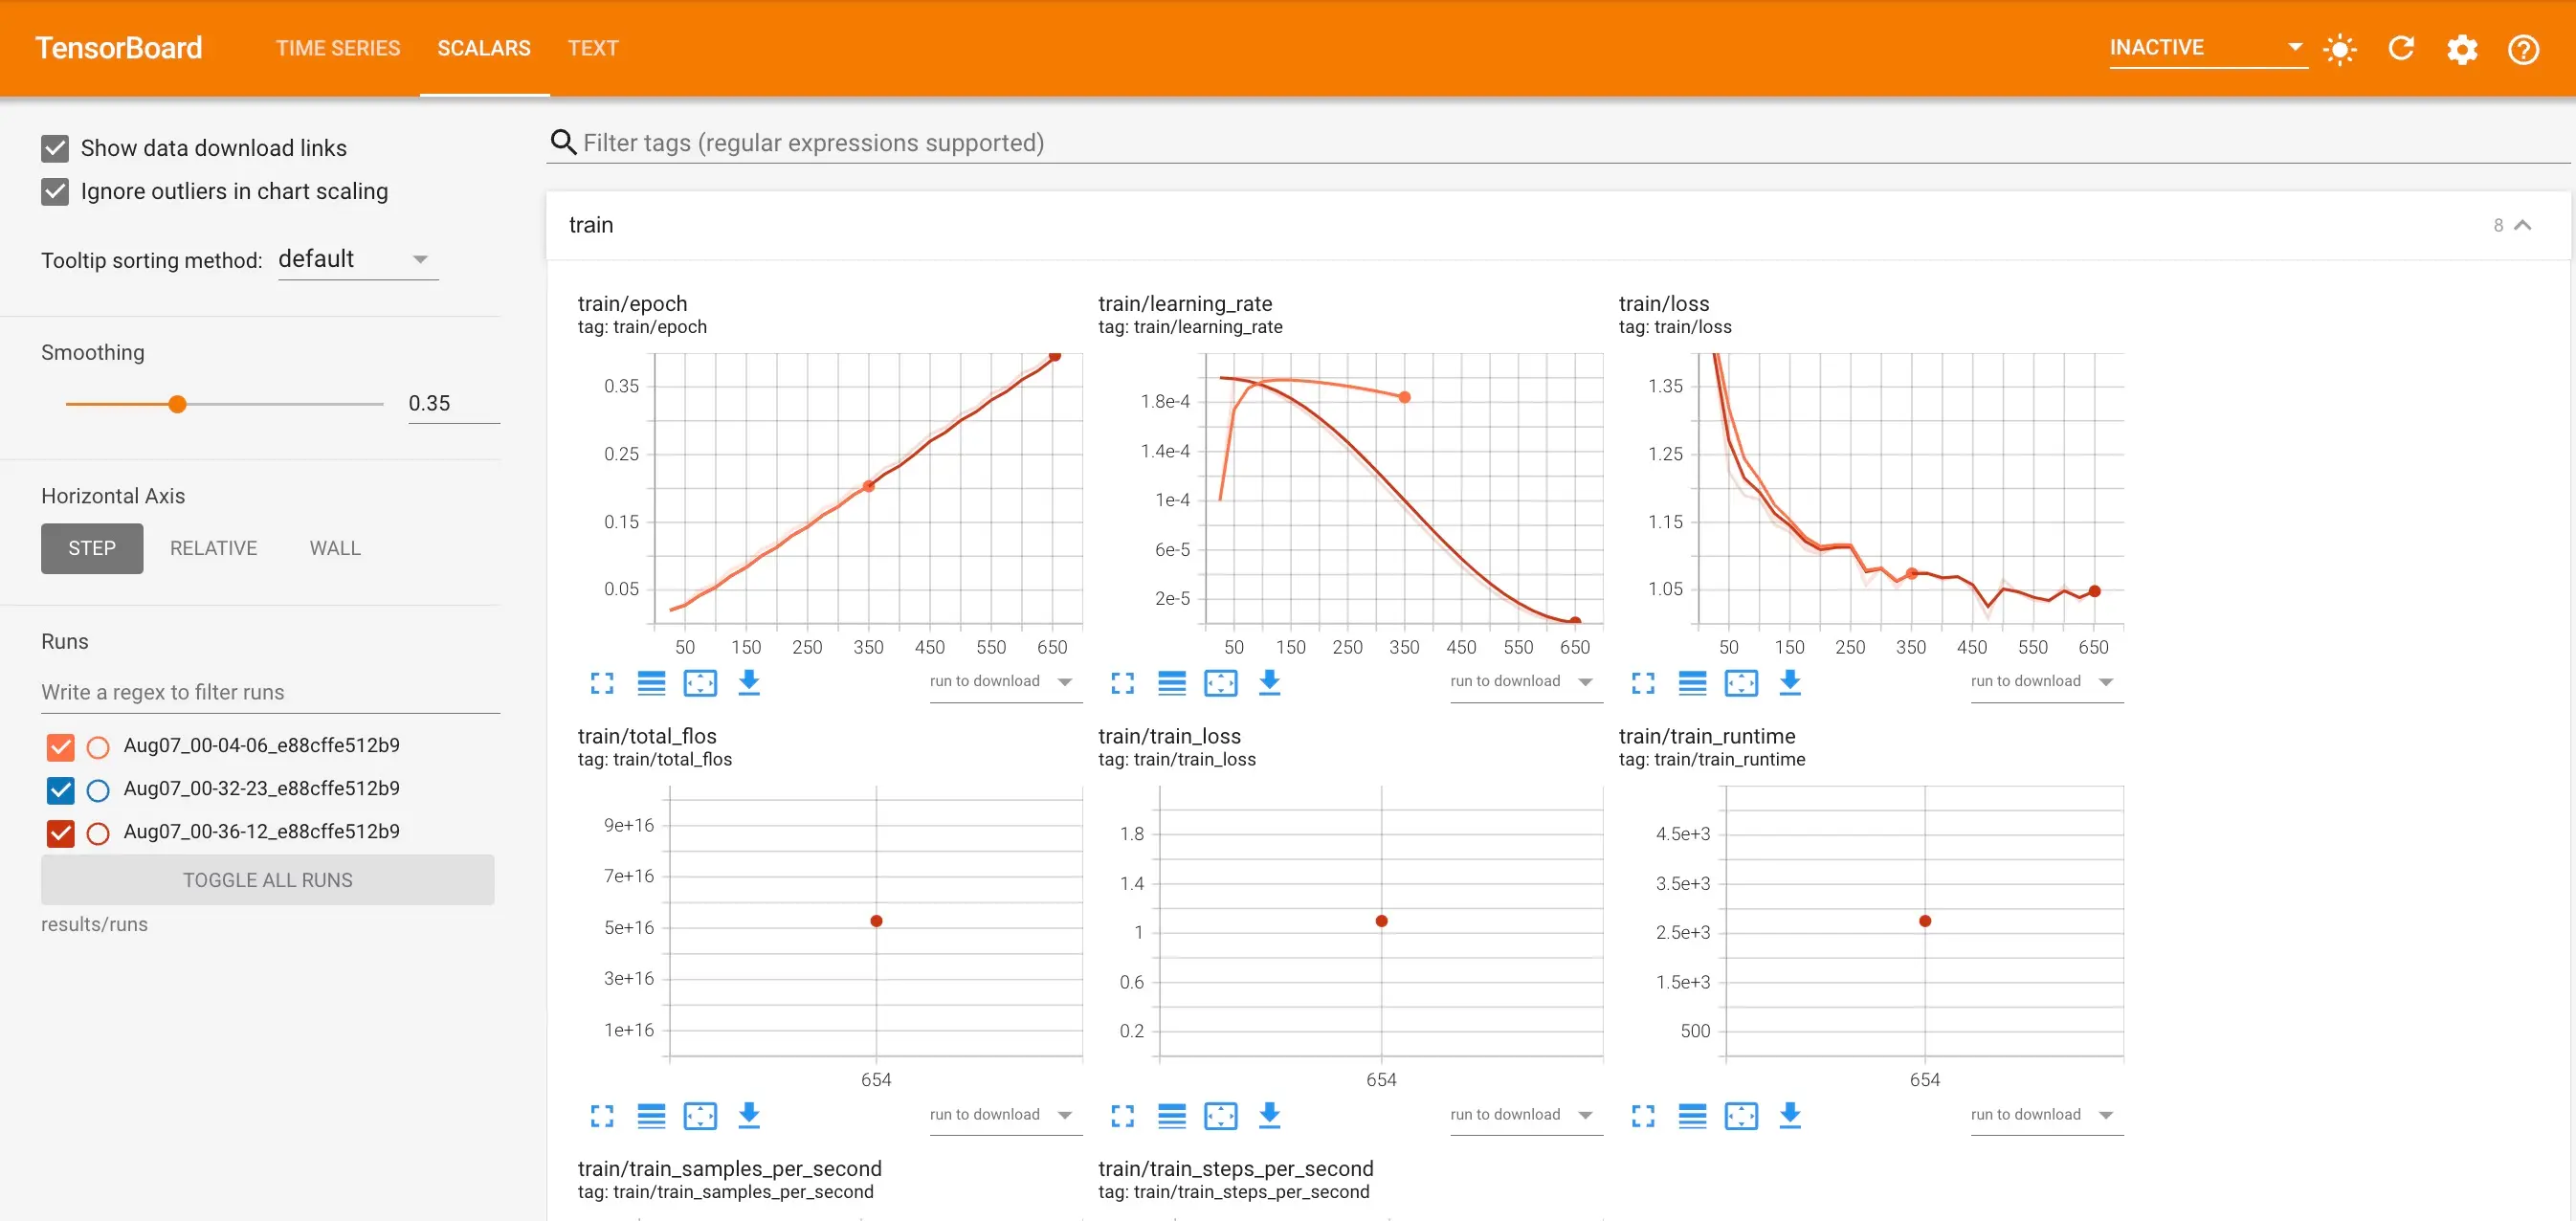Screen dimensions: 2576x1221
Task: Open the help question mark icon
Action: (2523, 48)
